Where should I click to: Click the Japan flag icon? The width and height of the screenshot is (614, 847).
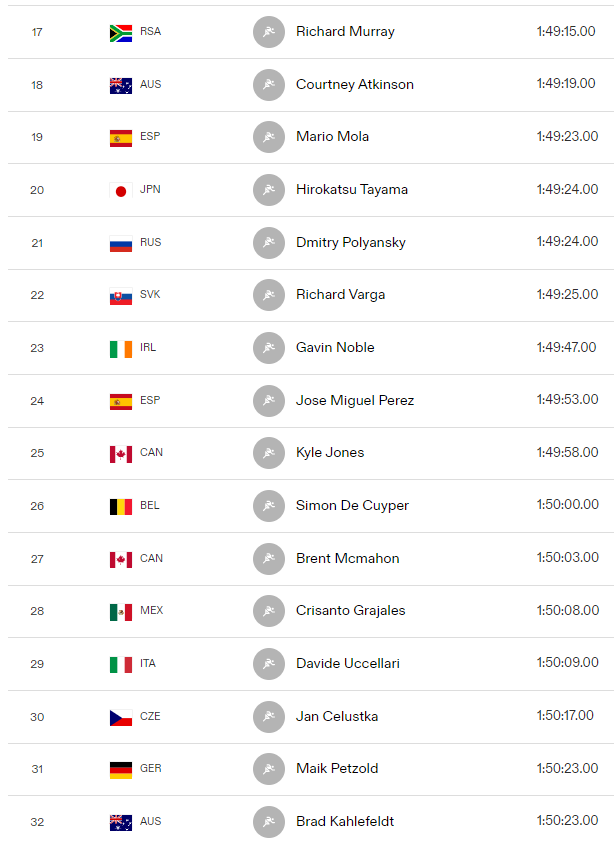120,191
